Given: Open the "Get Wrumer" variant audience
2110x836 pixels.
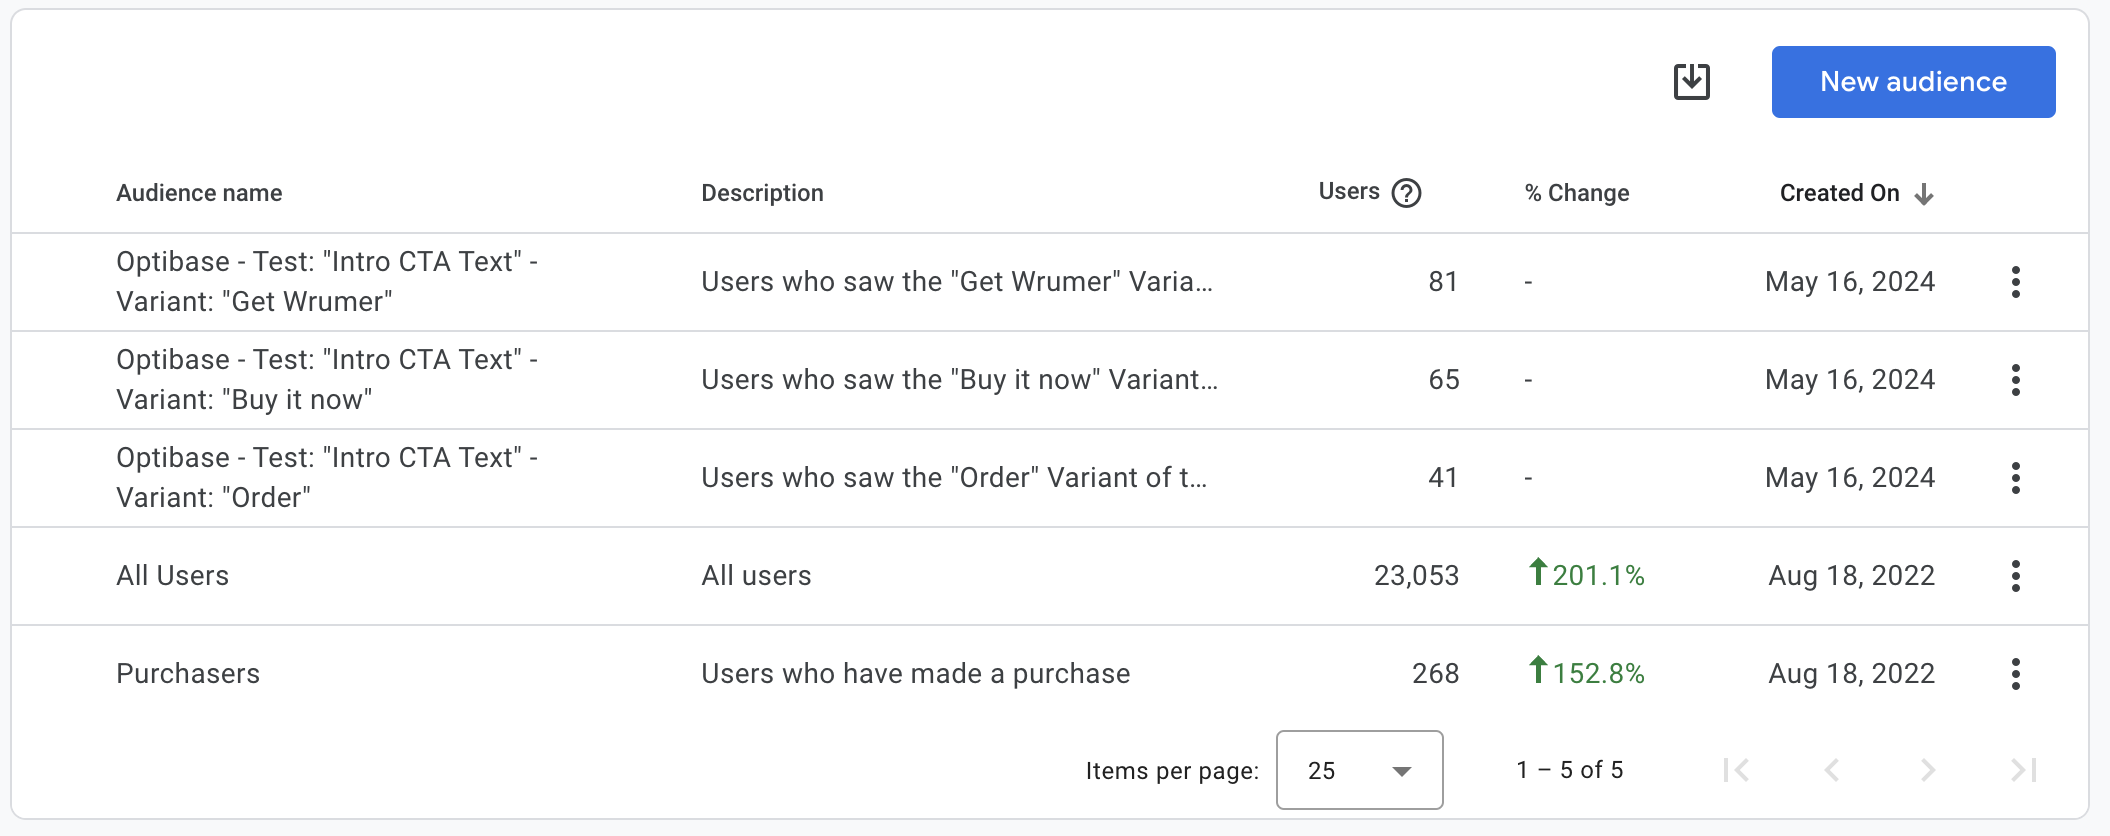Looking at the screenshot, I should point(326,282).
